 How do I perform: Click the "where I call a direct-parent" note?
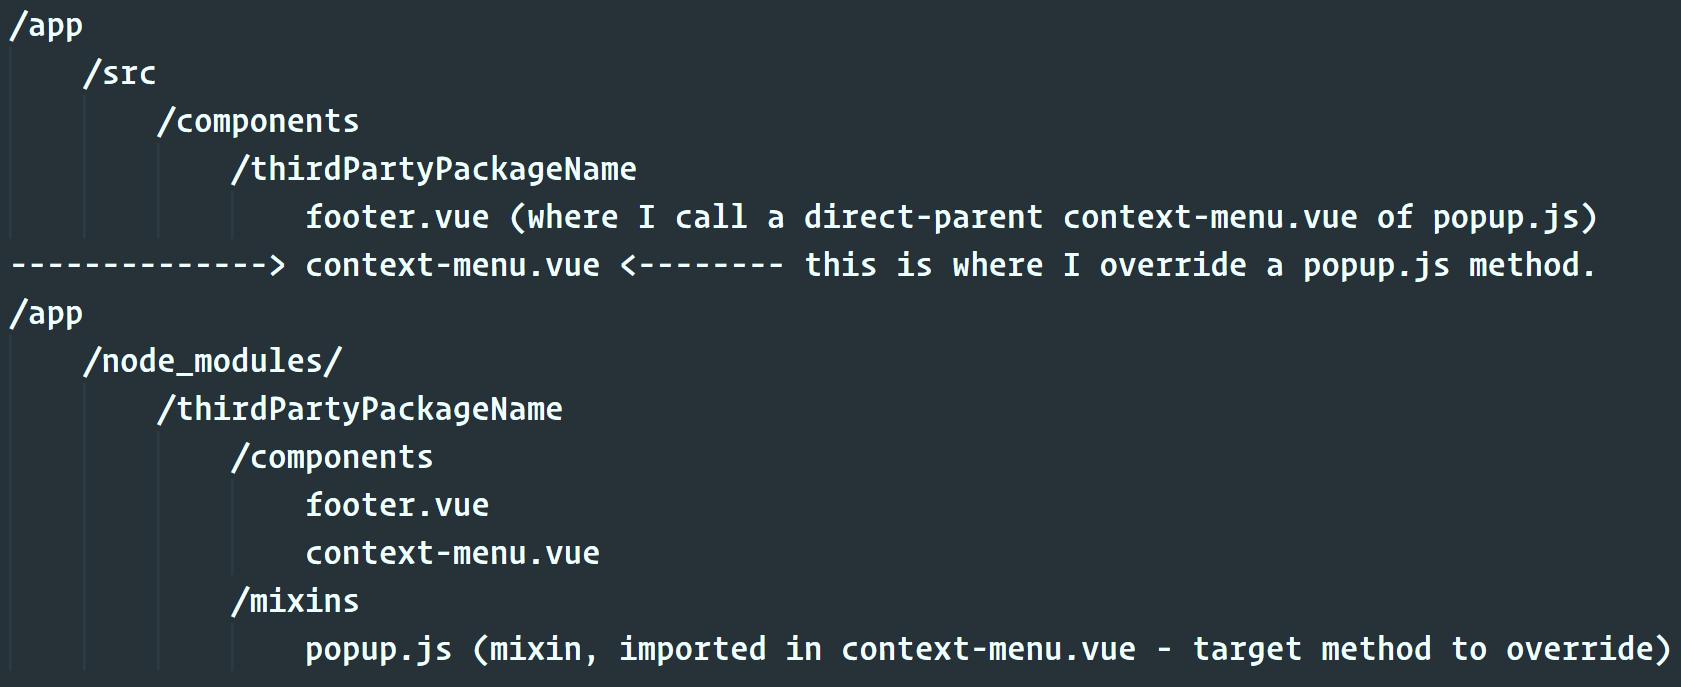[x=785, y=218]
